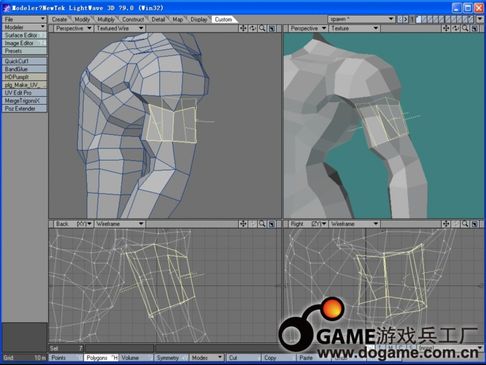Viewport: 486px width, 365px height.
Task: Click the Cut button in bottom bar
Action: click(243, 358)
